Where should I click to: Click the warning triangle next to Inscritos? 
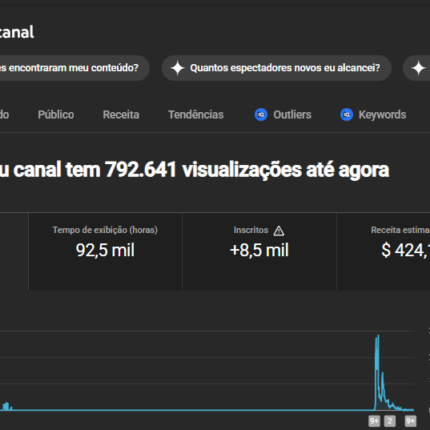point(279,231)
